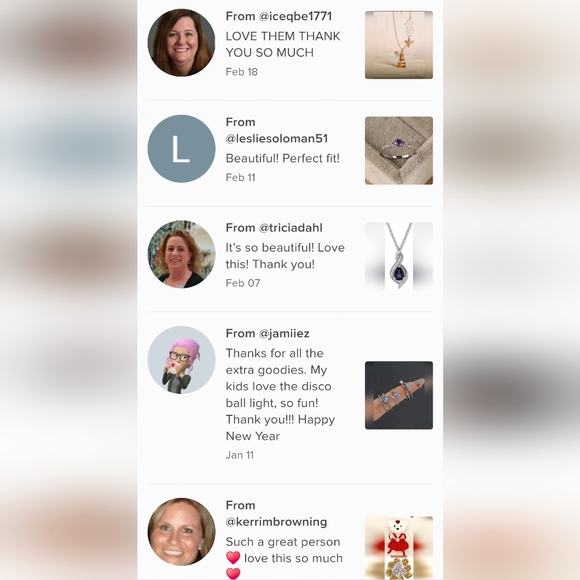
Task: View the blue pendant necklace product image
Action: (399, 256)
